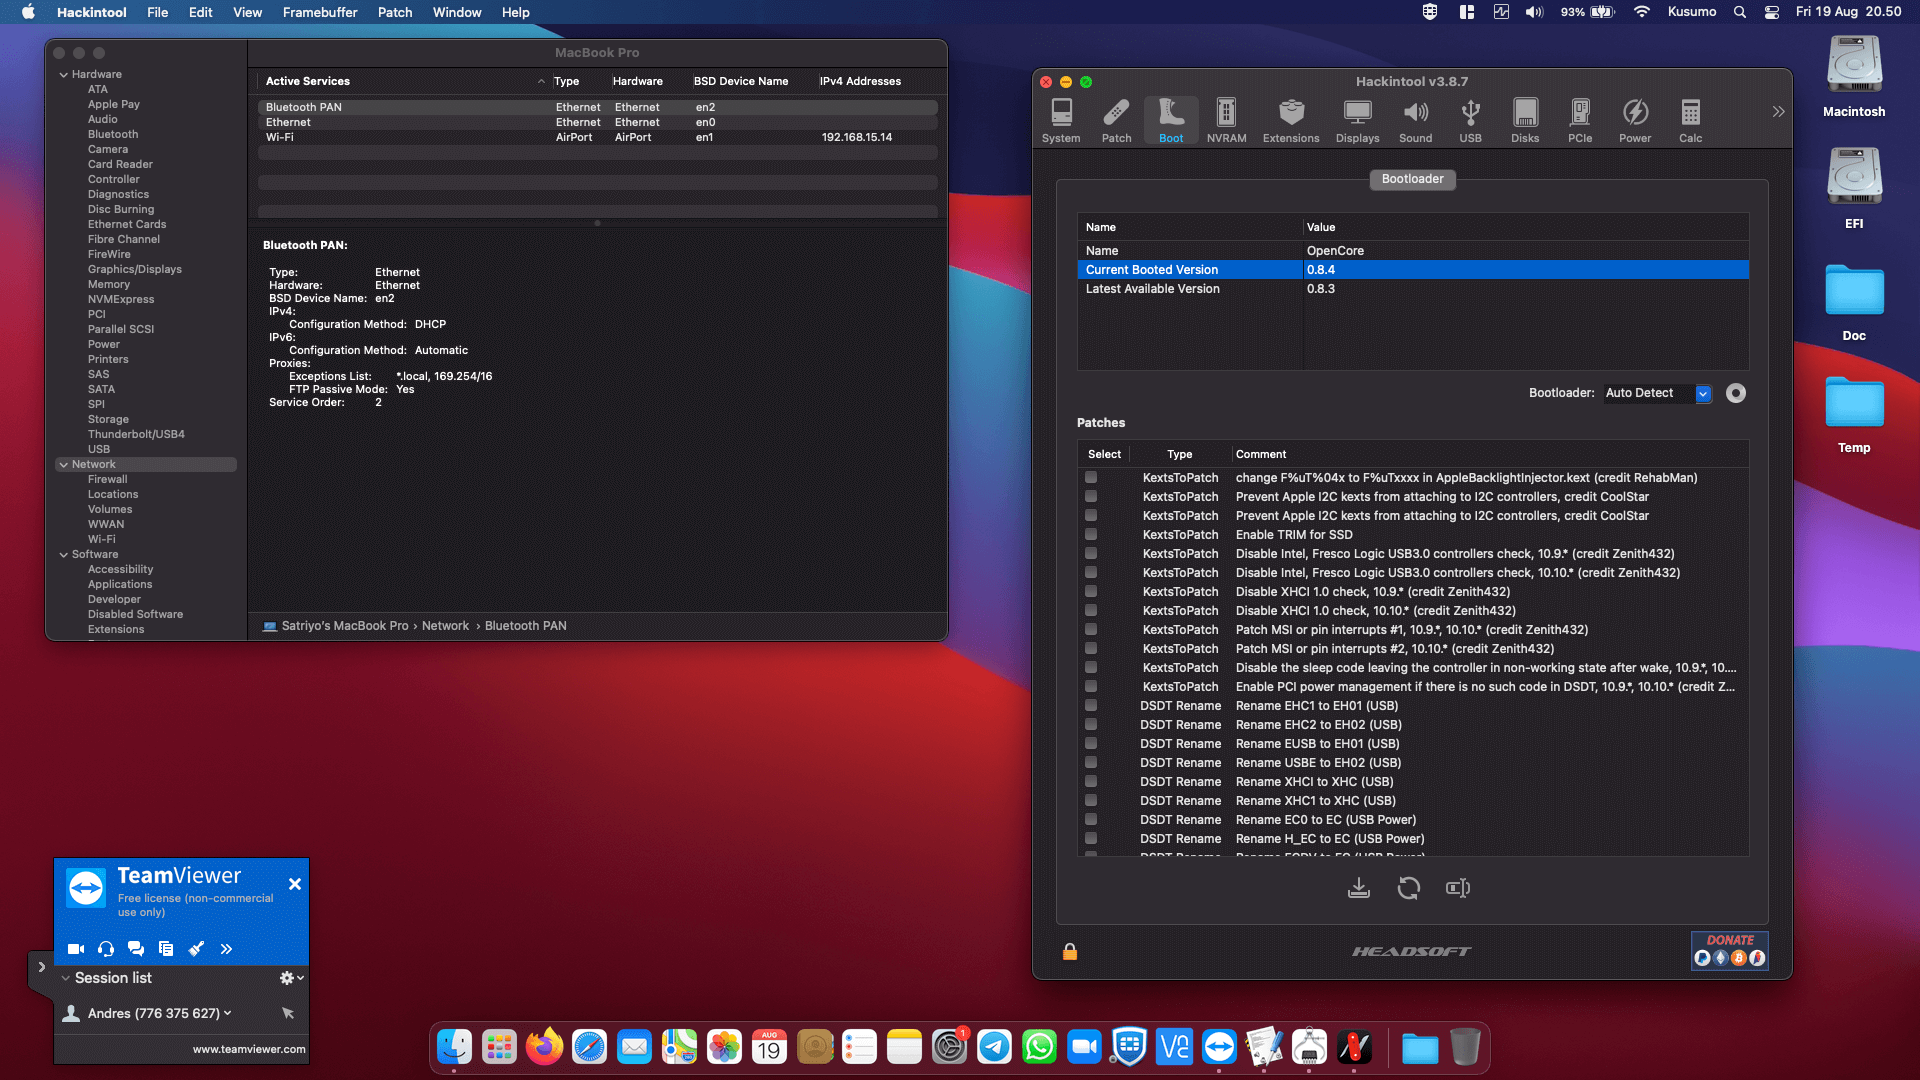
Task: Click the TeamViewer headset audio icon
Action: [x=106, y=949]
